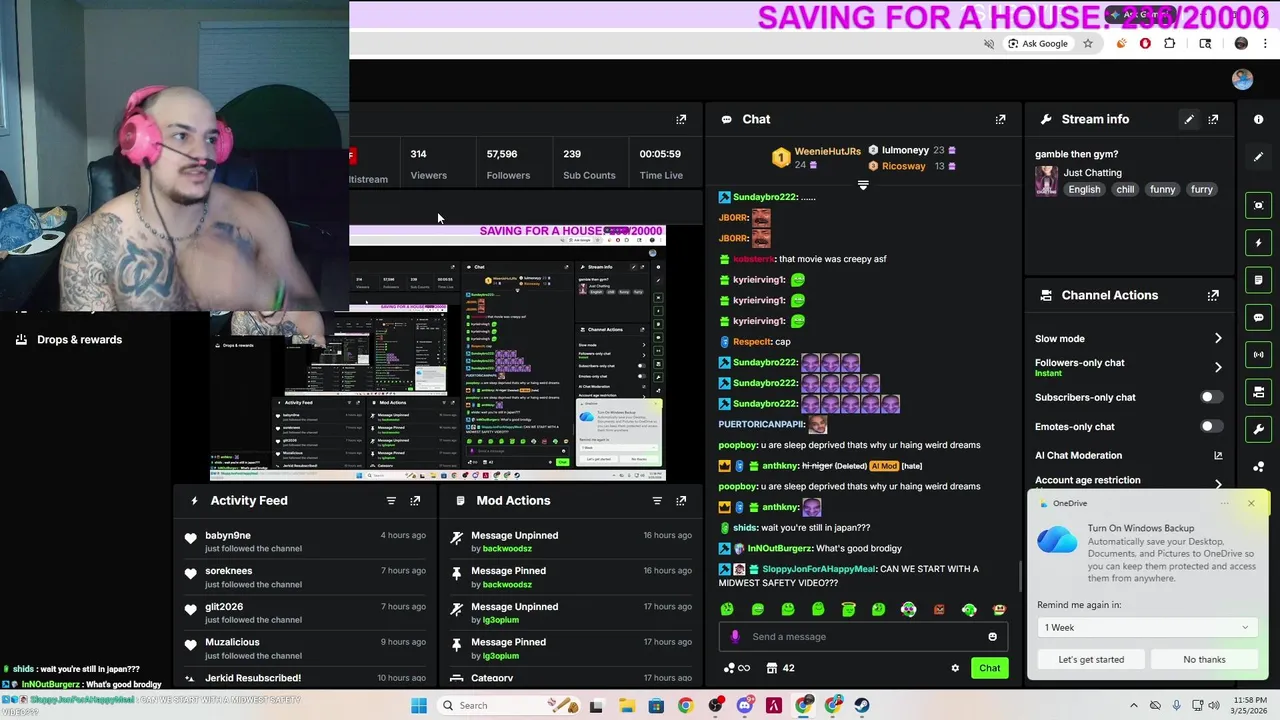Pop out the Chat panel

coord(1000,119)
